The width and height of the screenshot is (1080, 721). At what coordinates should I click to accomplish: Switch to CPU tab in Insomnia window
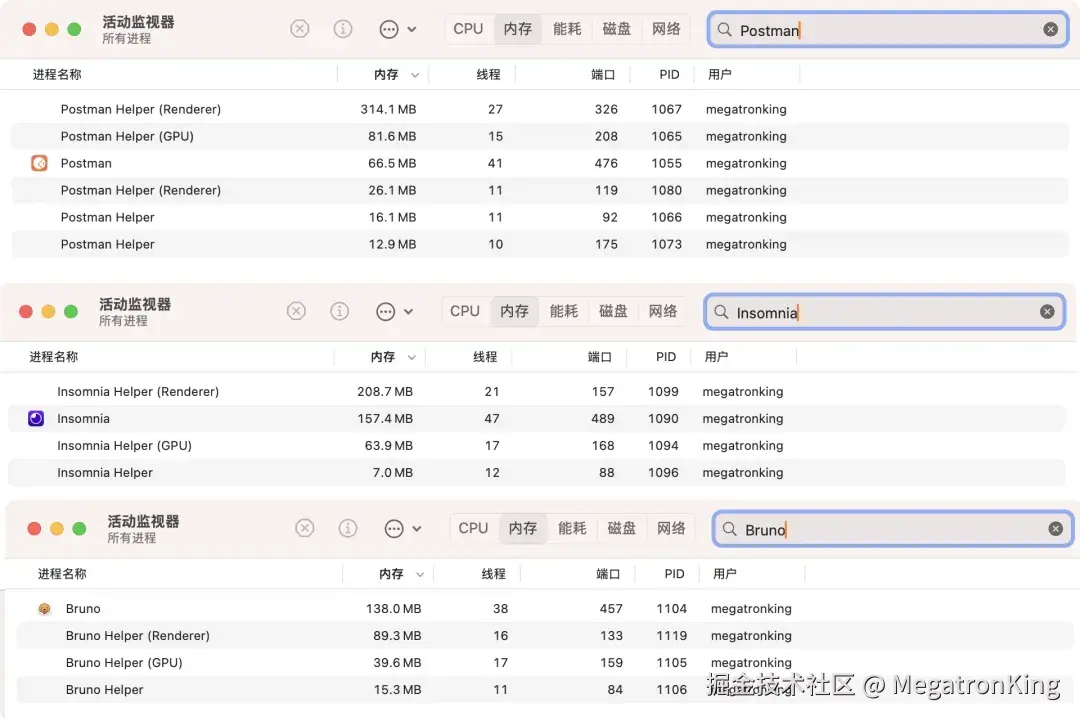465,311
